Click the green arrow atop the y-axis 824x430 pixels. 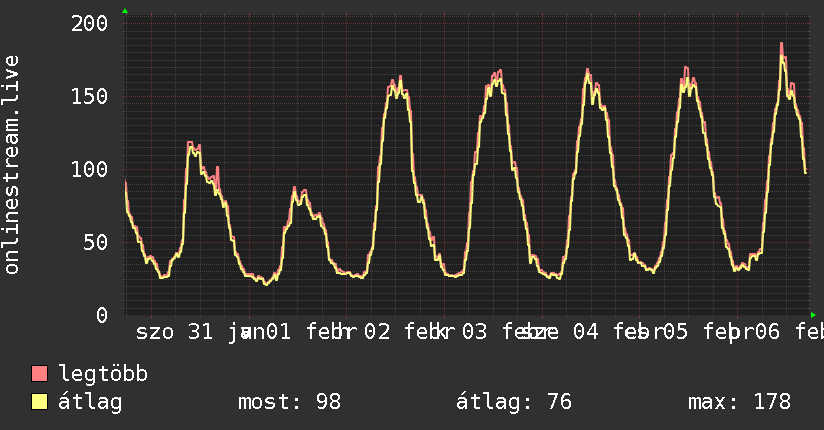125,11
